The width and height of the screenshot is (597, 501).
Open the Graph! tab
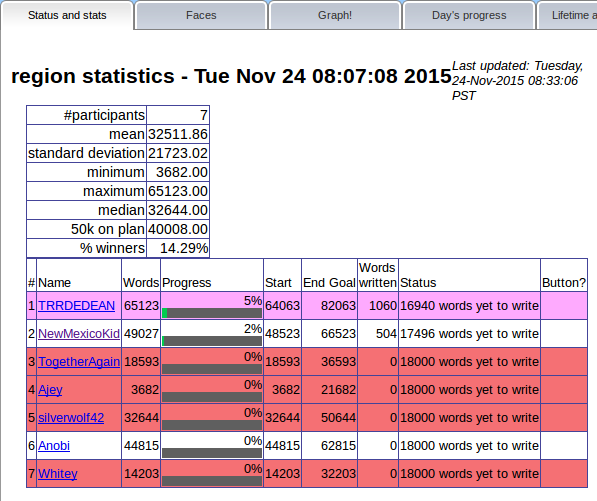tap(335, 15)
